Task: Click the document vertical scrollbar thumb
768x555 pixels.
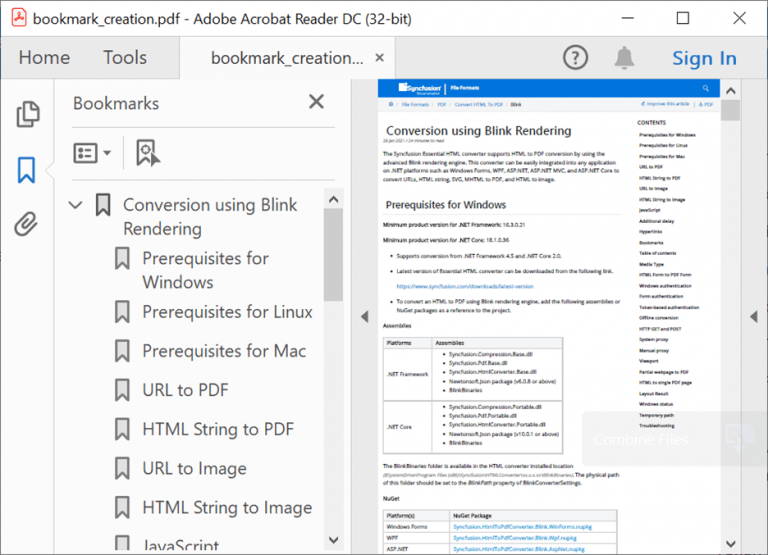Action: 731,110
